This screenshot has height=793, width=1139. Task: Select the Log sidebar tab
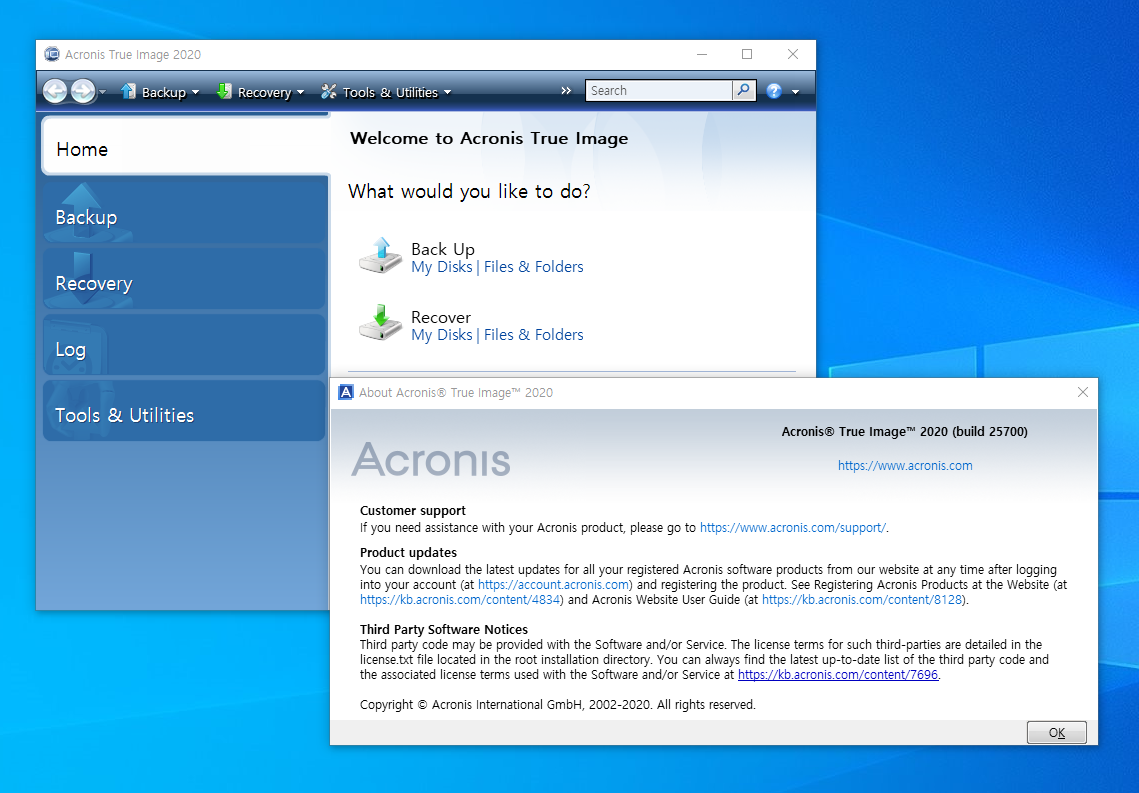point(185,344)
